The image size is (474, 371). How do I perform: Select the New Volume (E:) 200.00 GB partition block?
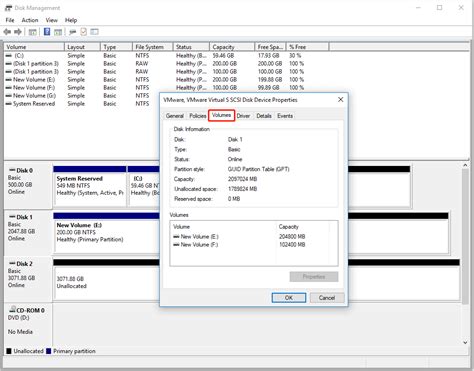tap(107, 233)
